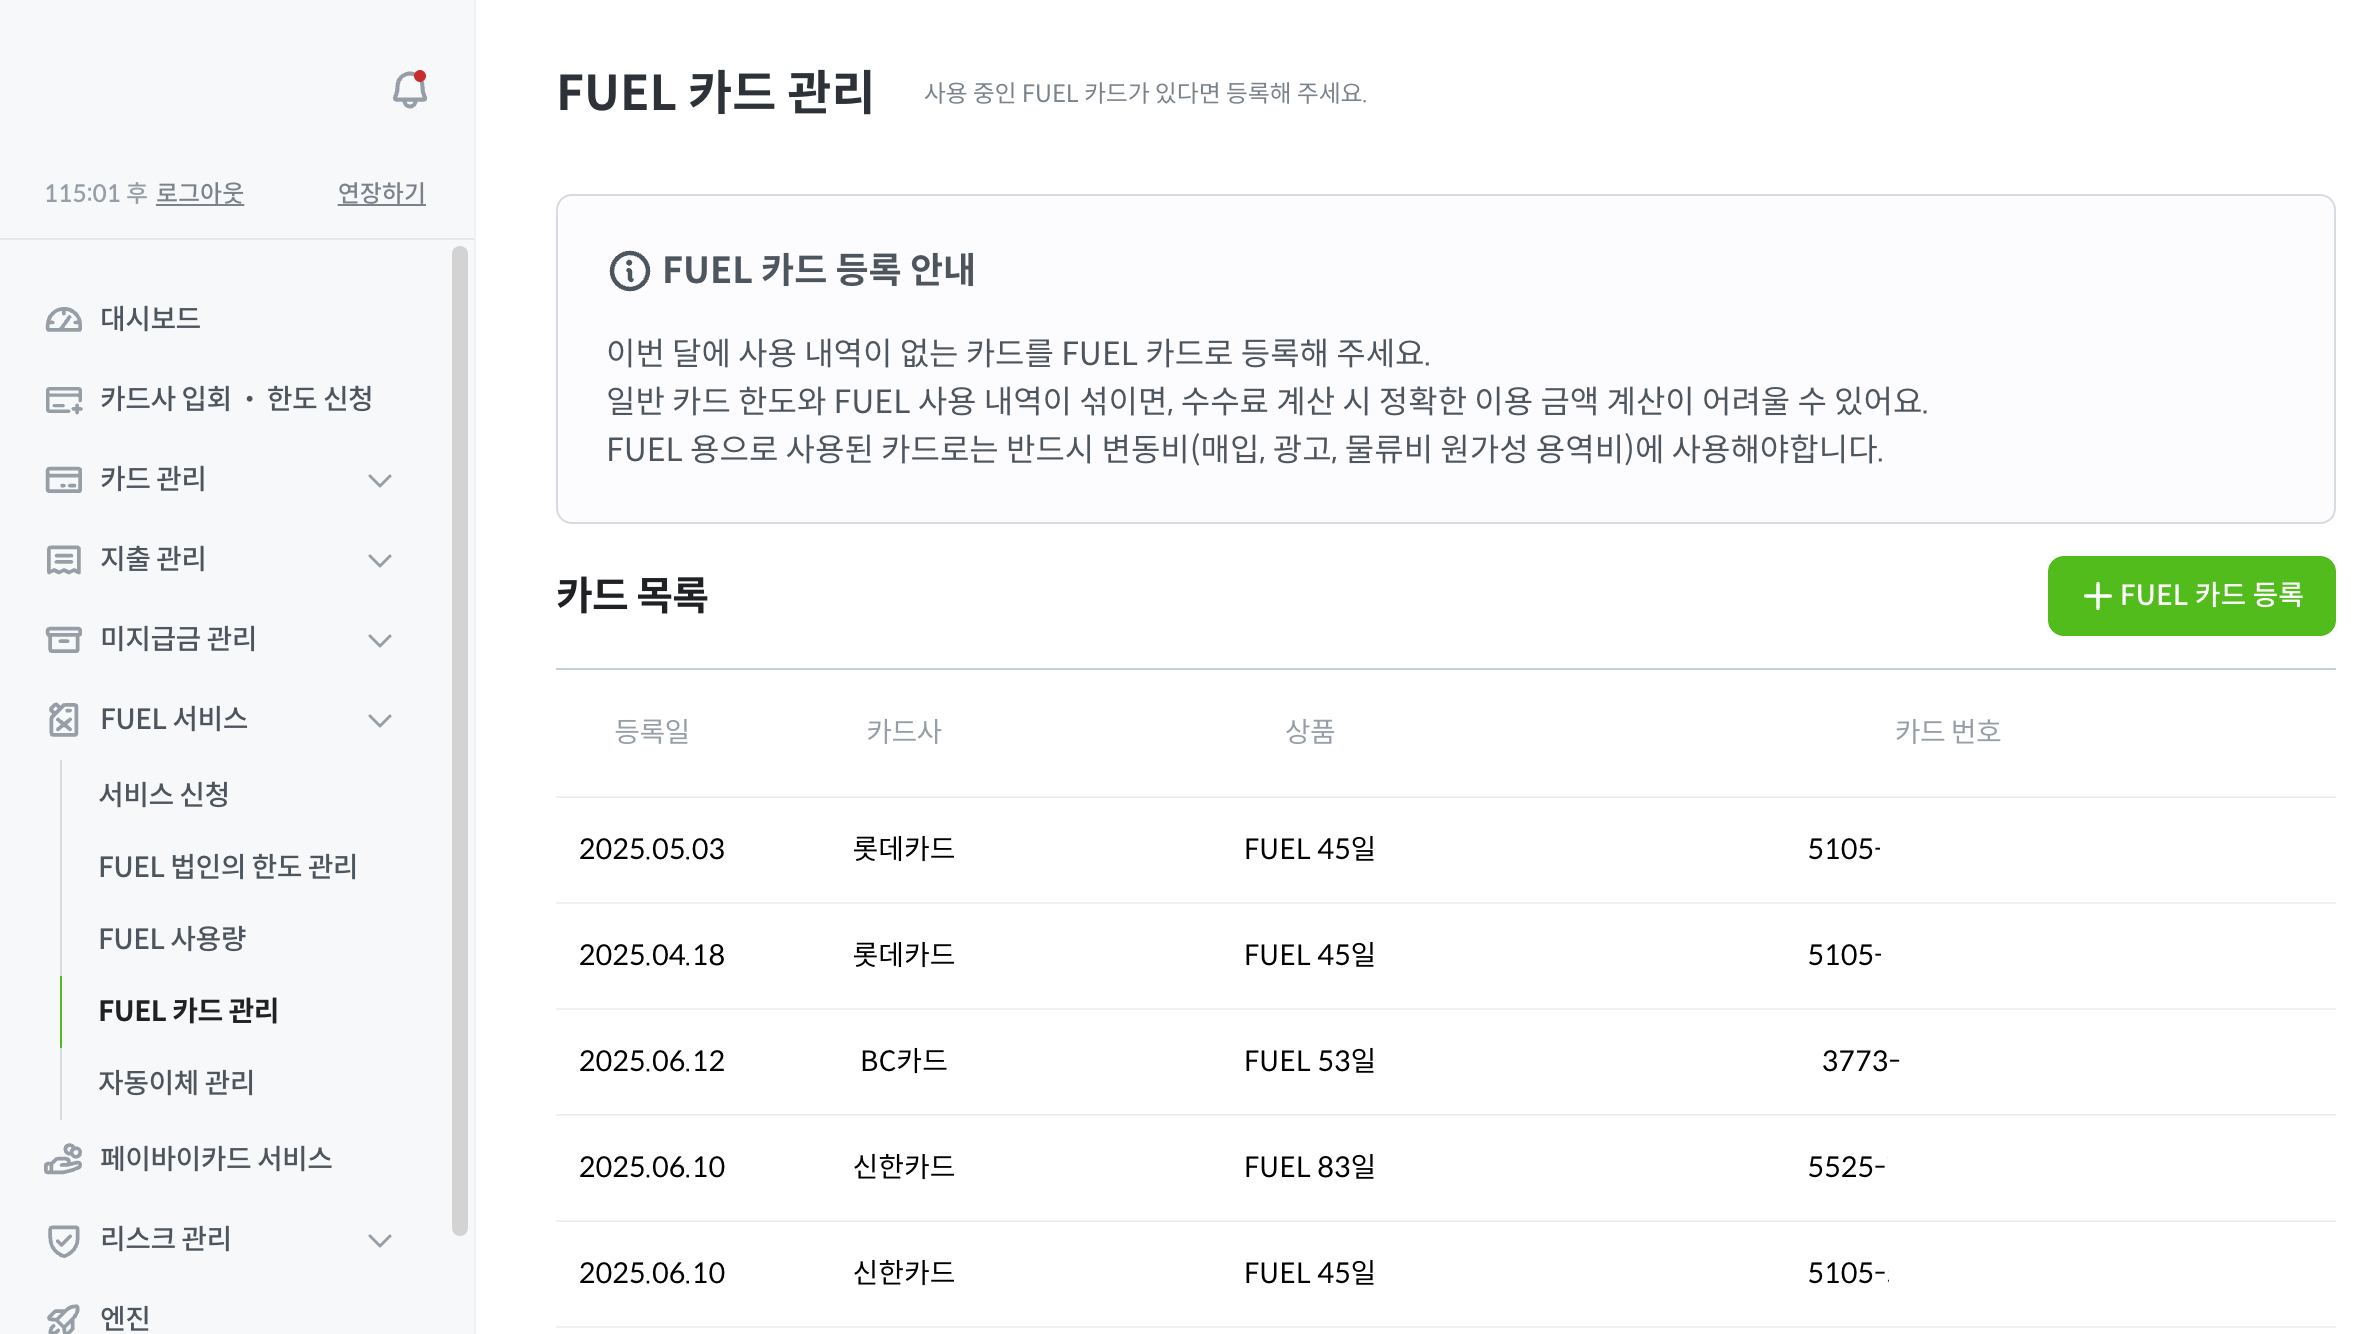Expand the 카드 관리 chevron
2378x1334 pixels.
pyautogui.click(x=380, y=480)
